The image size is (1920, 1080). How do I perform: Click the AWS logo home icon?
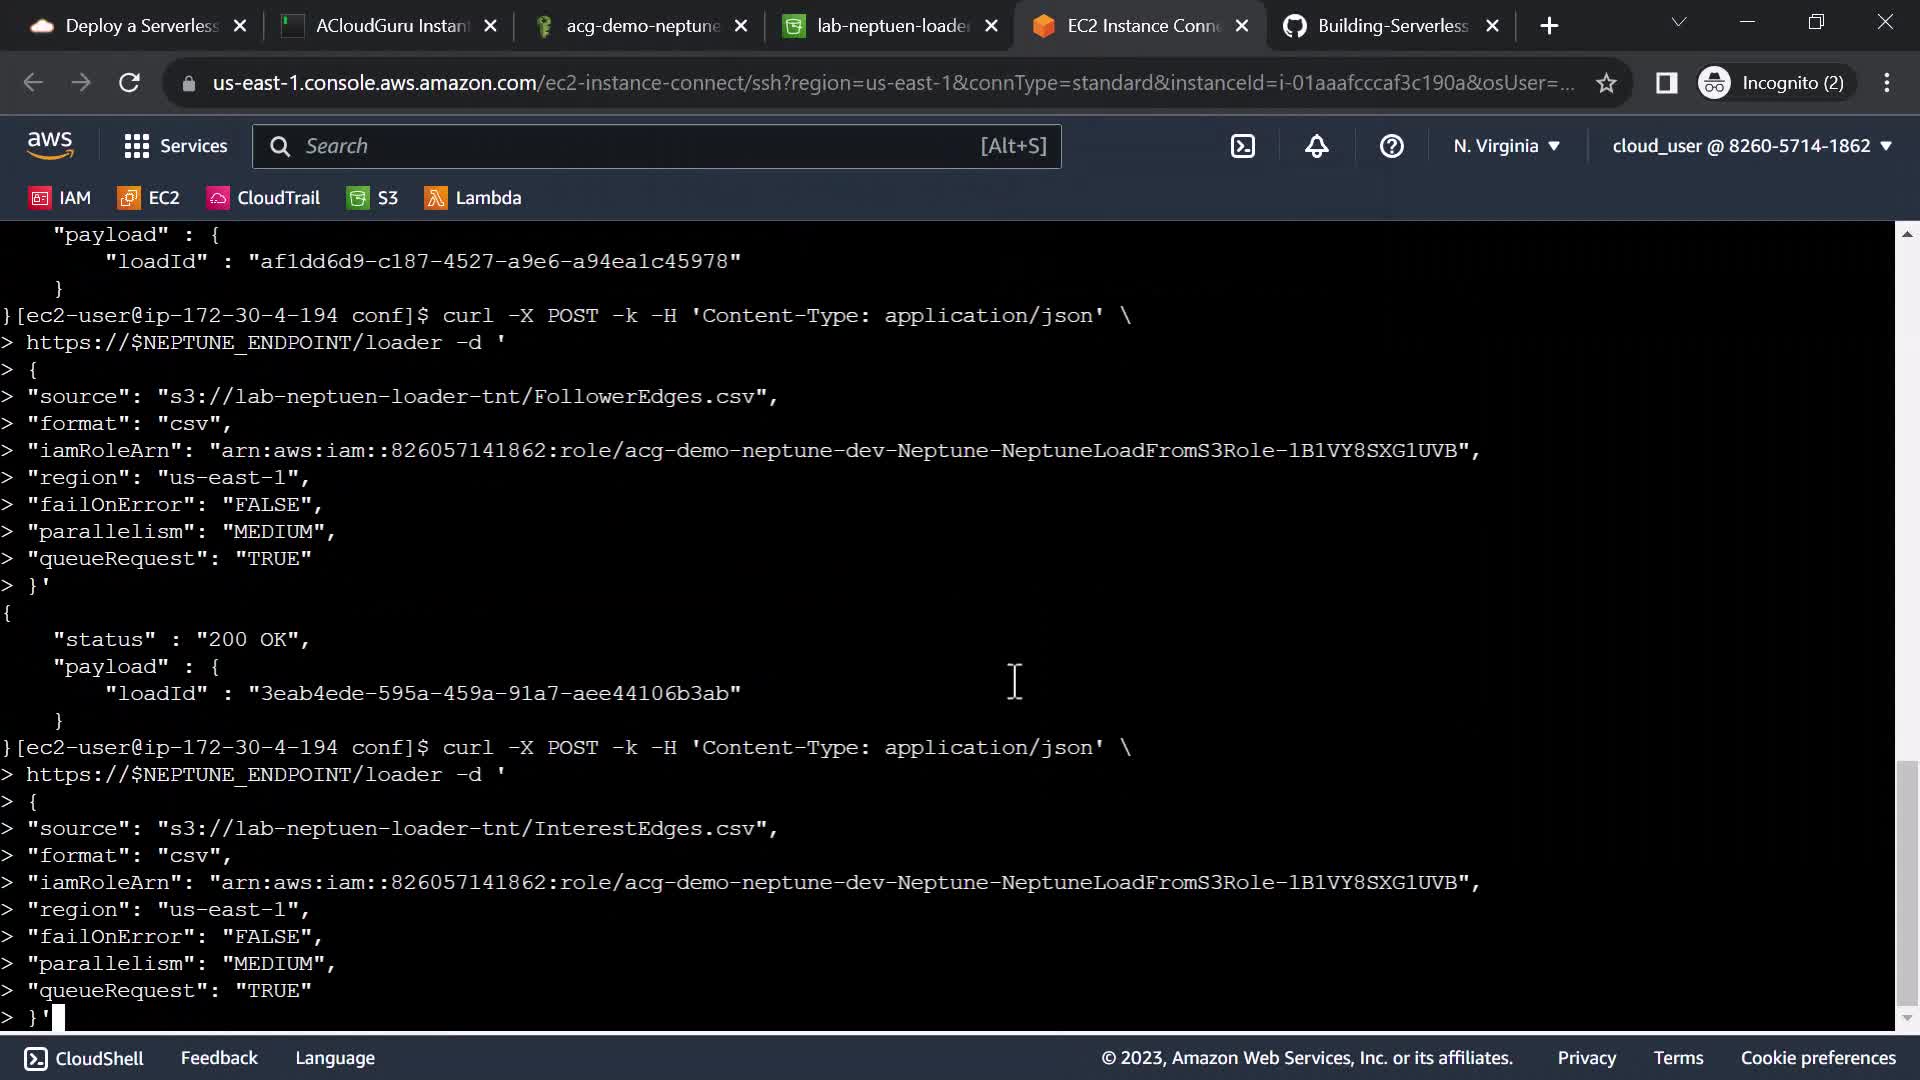50,146
